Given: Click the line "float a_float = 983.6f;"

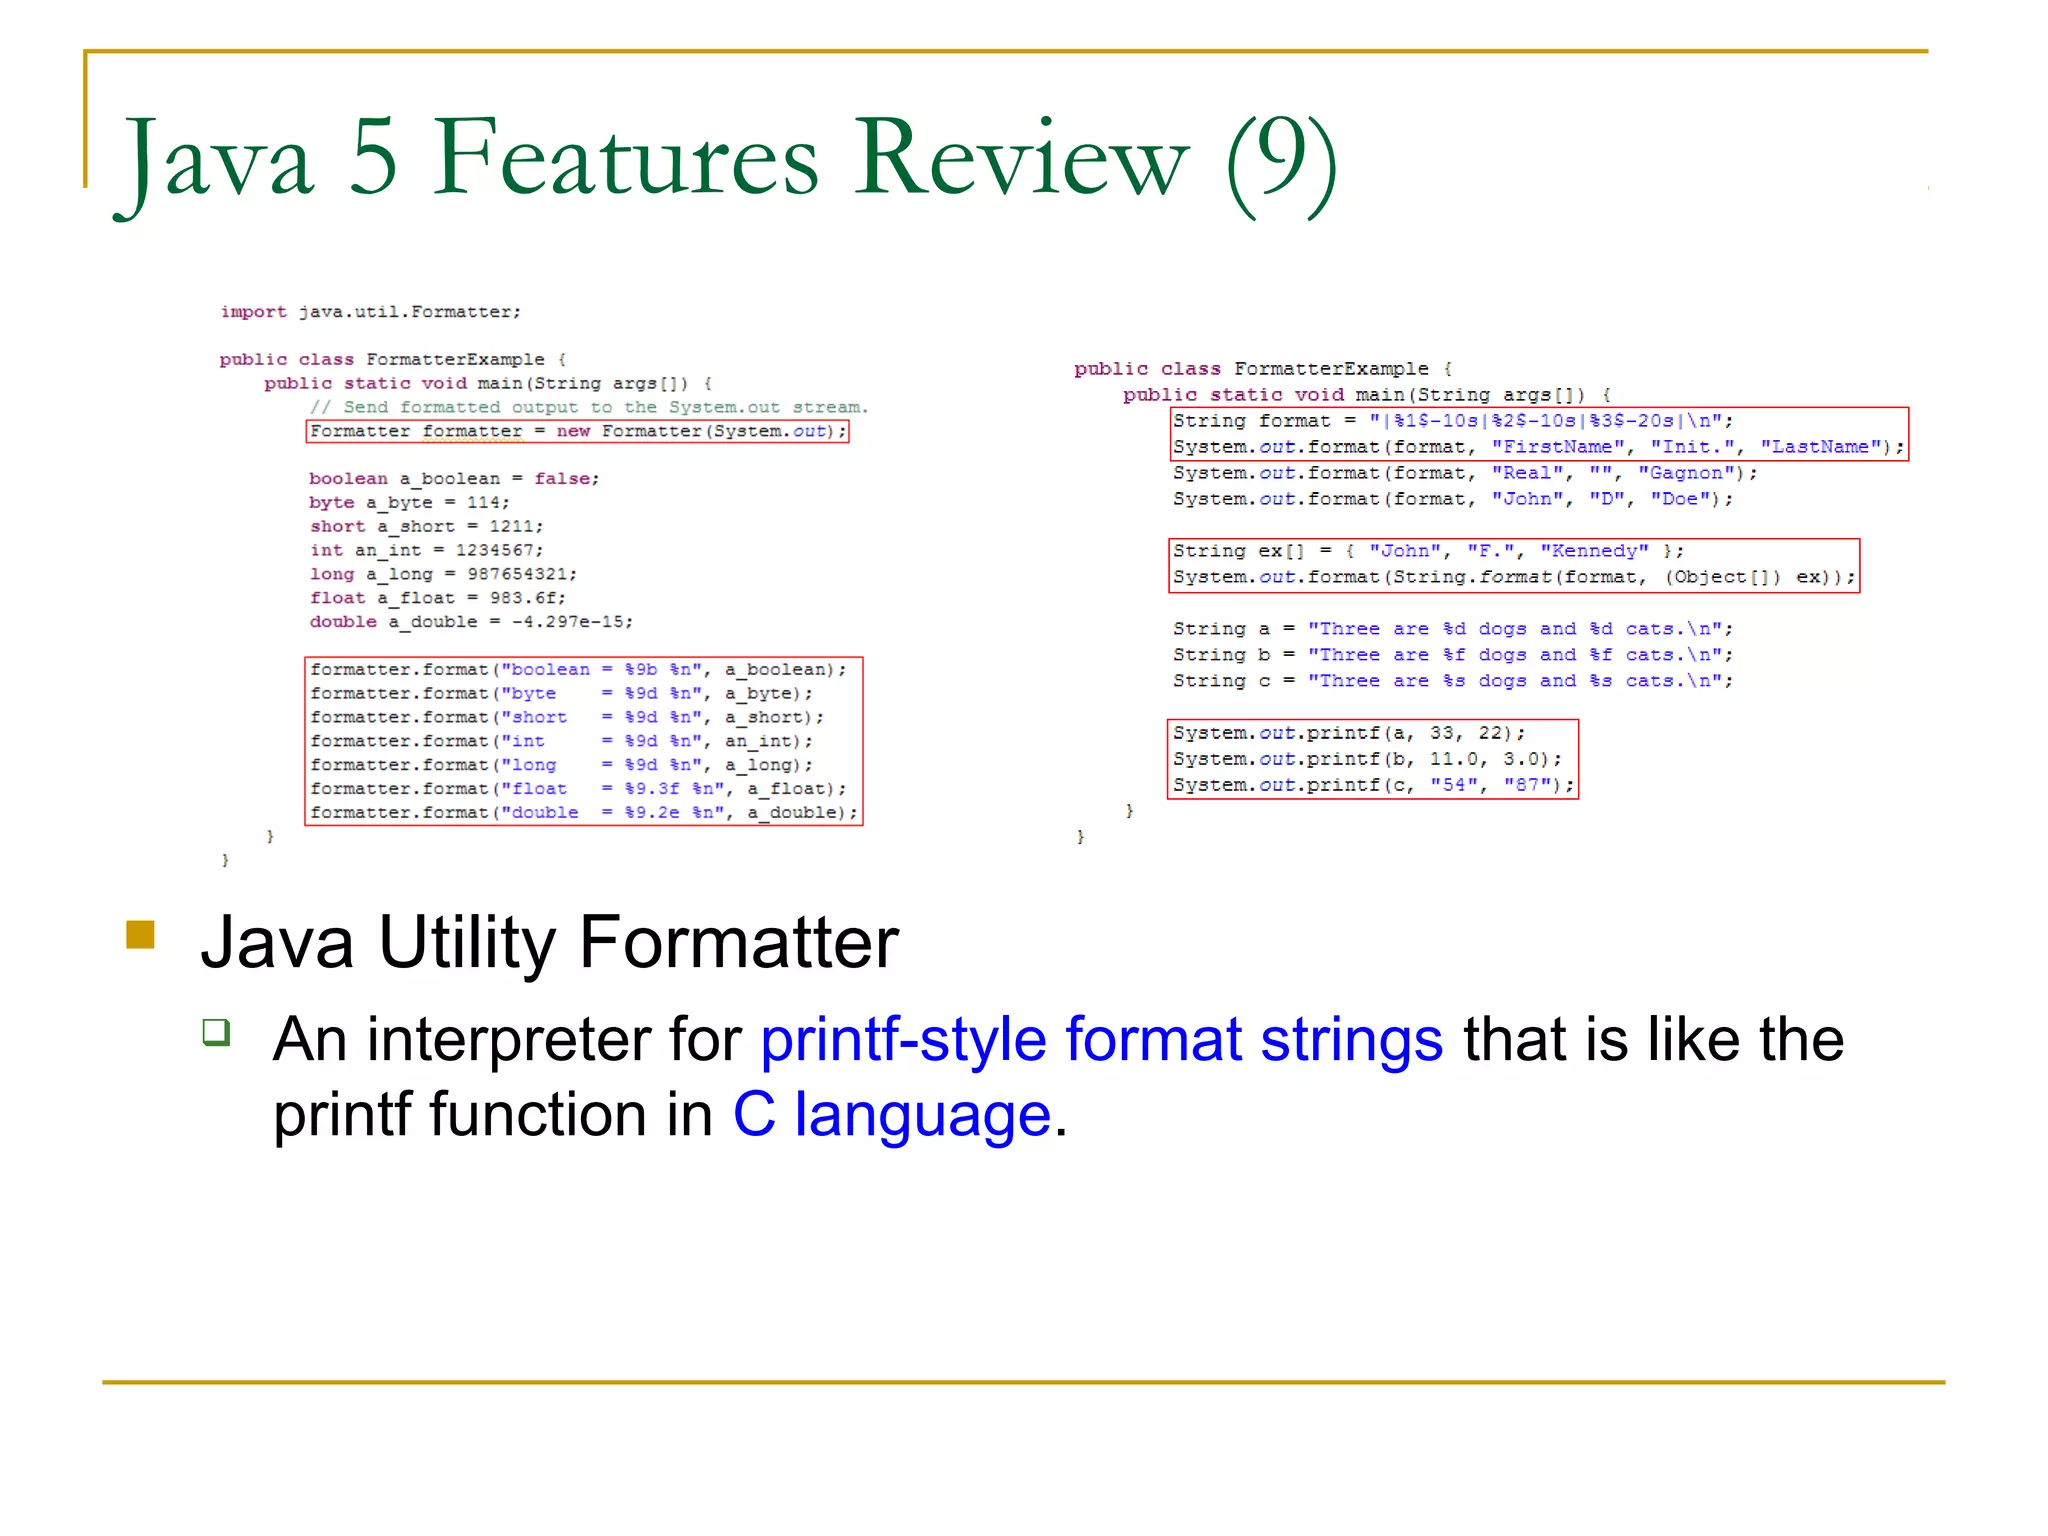Looking at the screenshot, I should [x=437, y=598].
